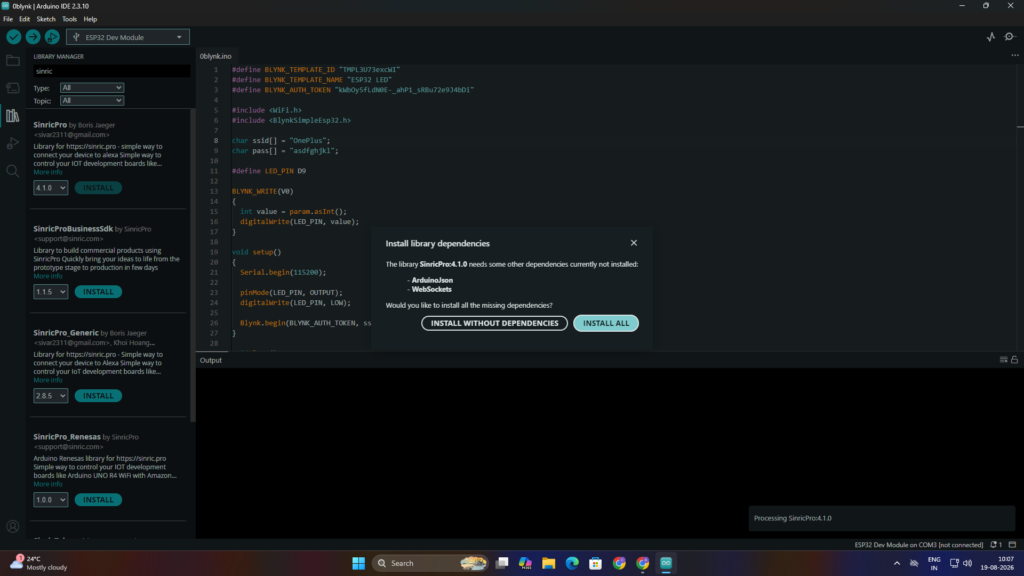Click the library search field containing sinric
The width and height of the screenshot is (1024, 576).
[x=111, y=71]
